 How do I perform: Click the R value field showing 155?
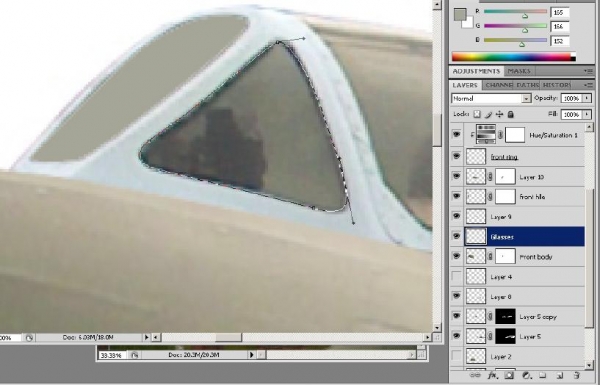559,12
